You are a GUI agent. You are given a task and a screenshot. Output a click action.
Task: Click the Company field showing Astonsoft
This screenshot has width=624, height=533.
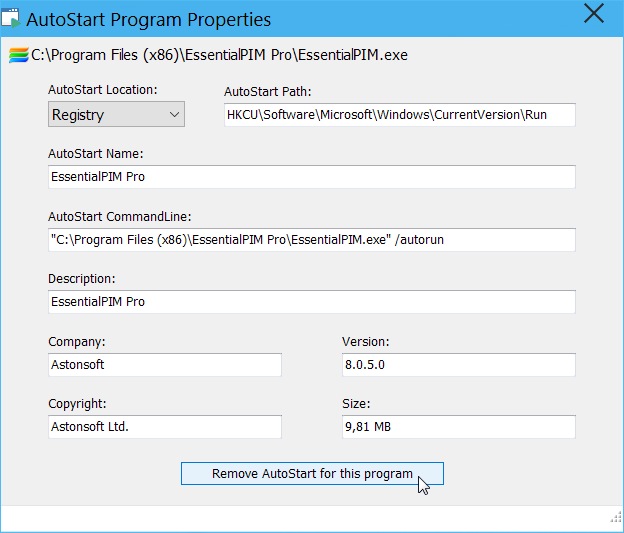click(165, 365)
